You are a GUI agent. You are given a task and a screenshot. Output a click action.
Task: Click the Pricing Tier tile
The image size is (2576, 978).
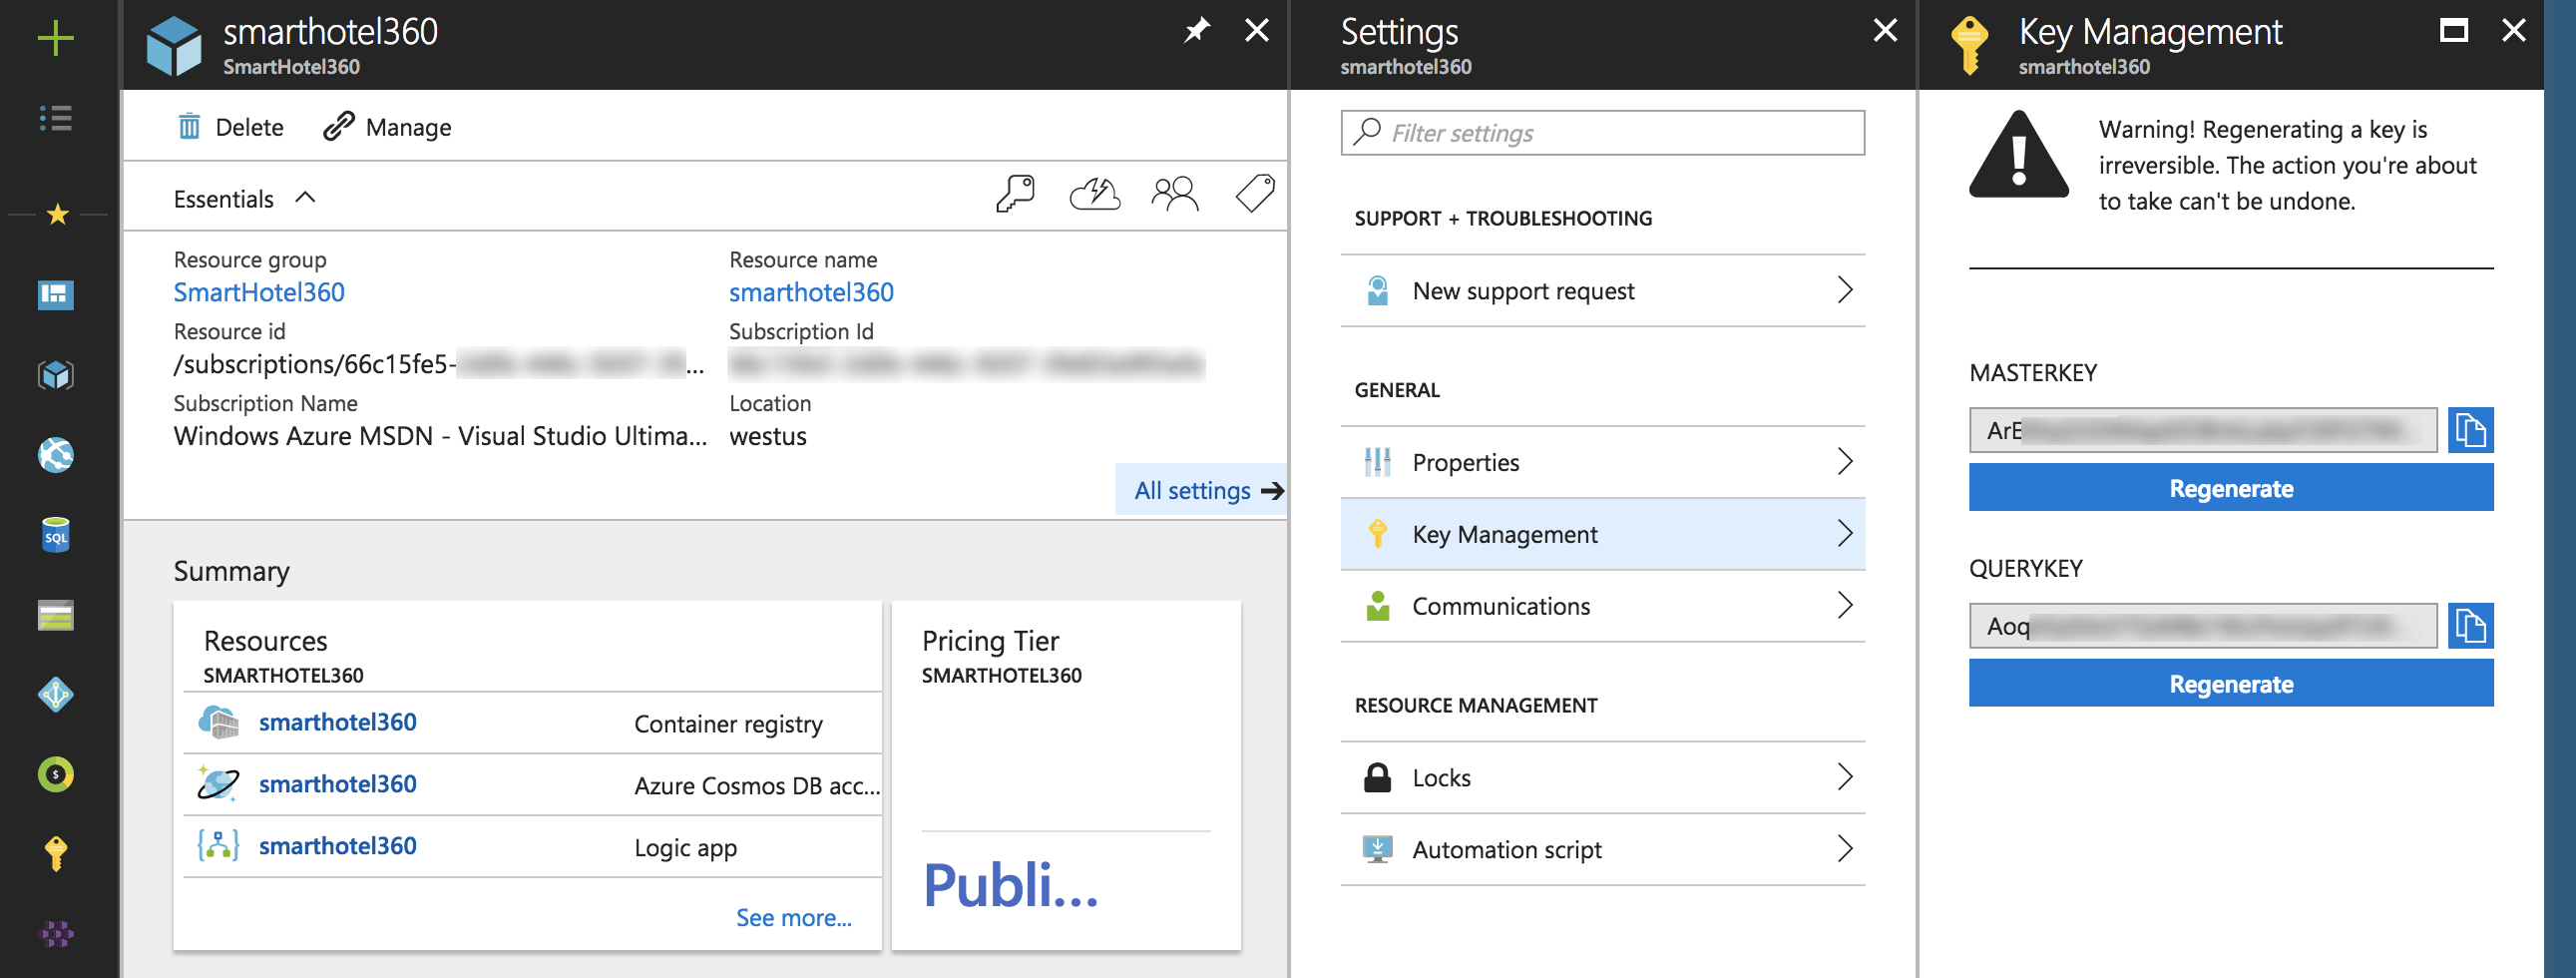click(x=1066, y=775)
